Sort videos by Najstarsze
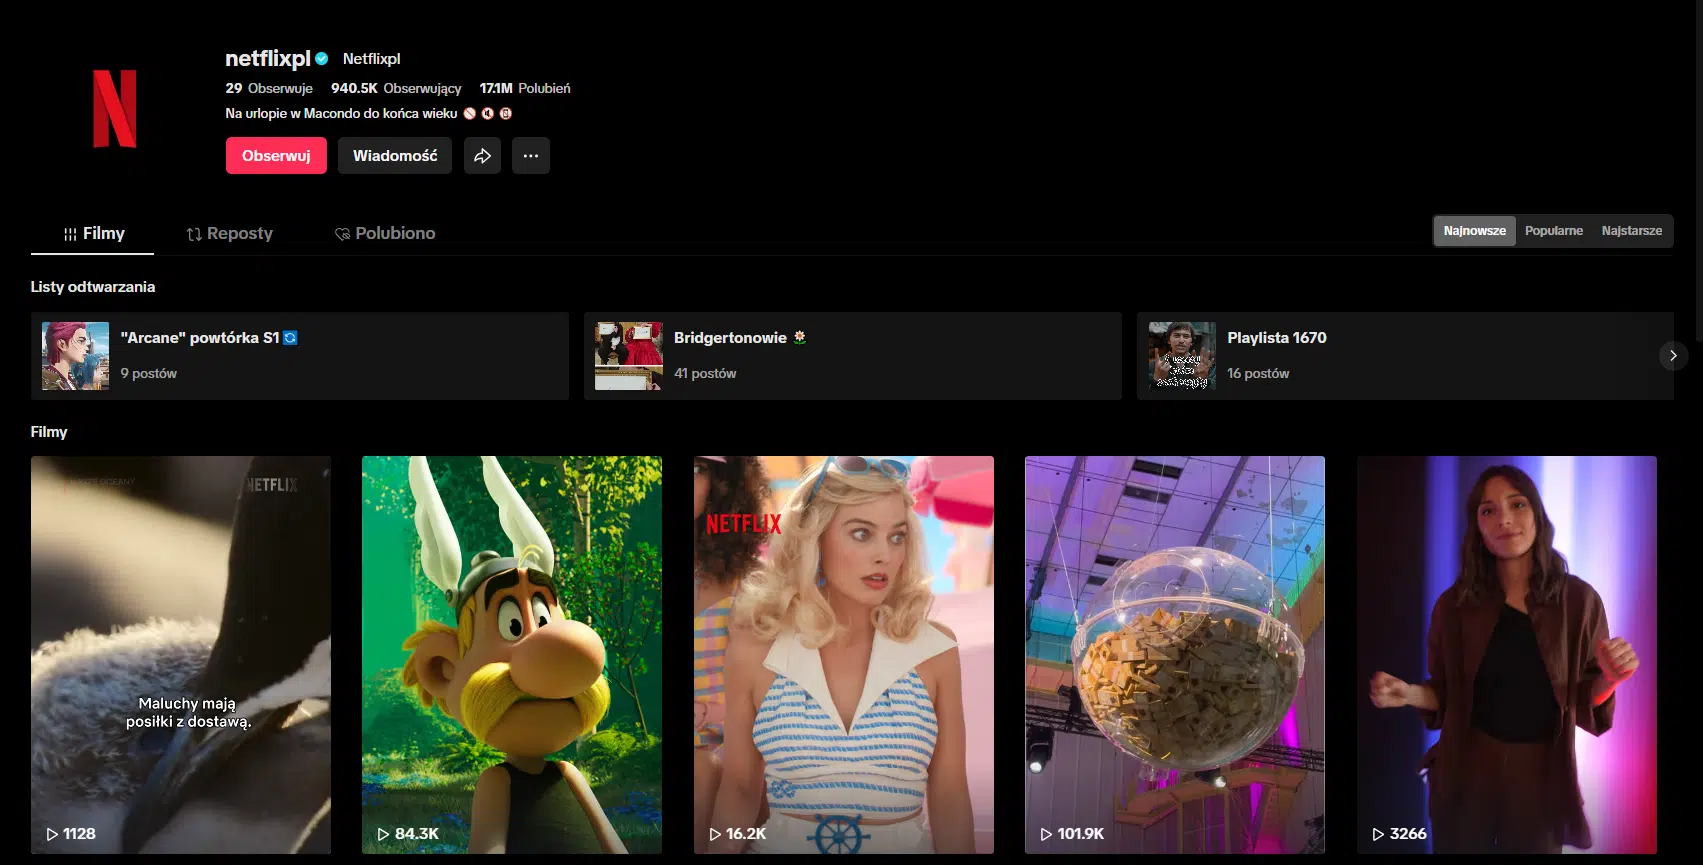 coord(1632,231)
